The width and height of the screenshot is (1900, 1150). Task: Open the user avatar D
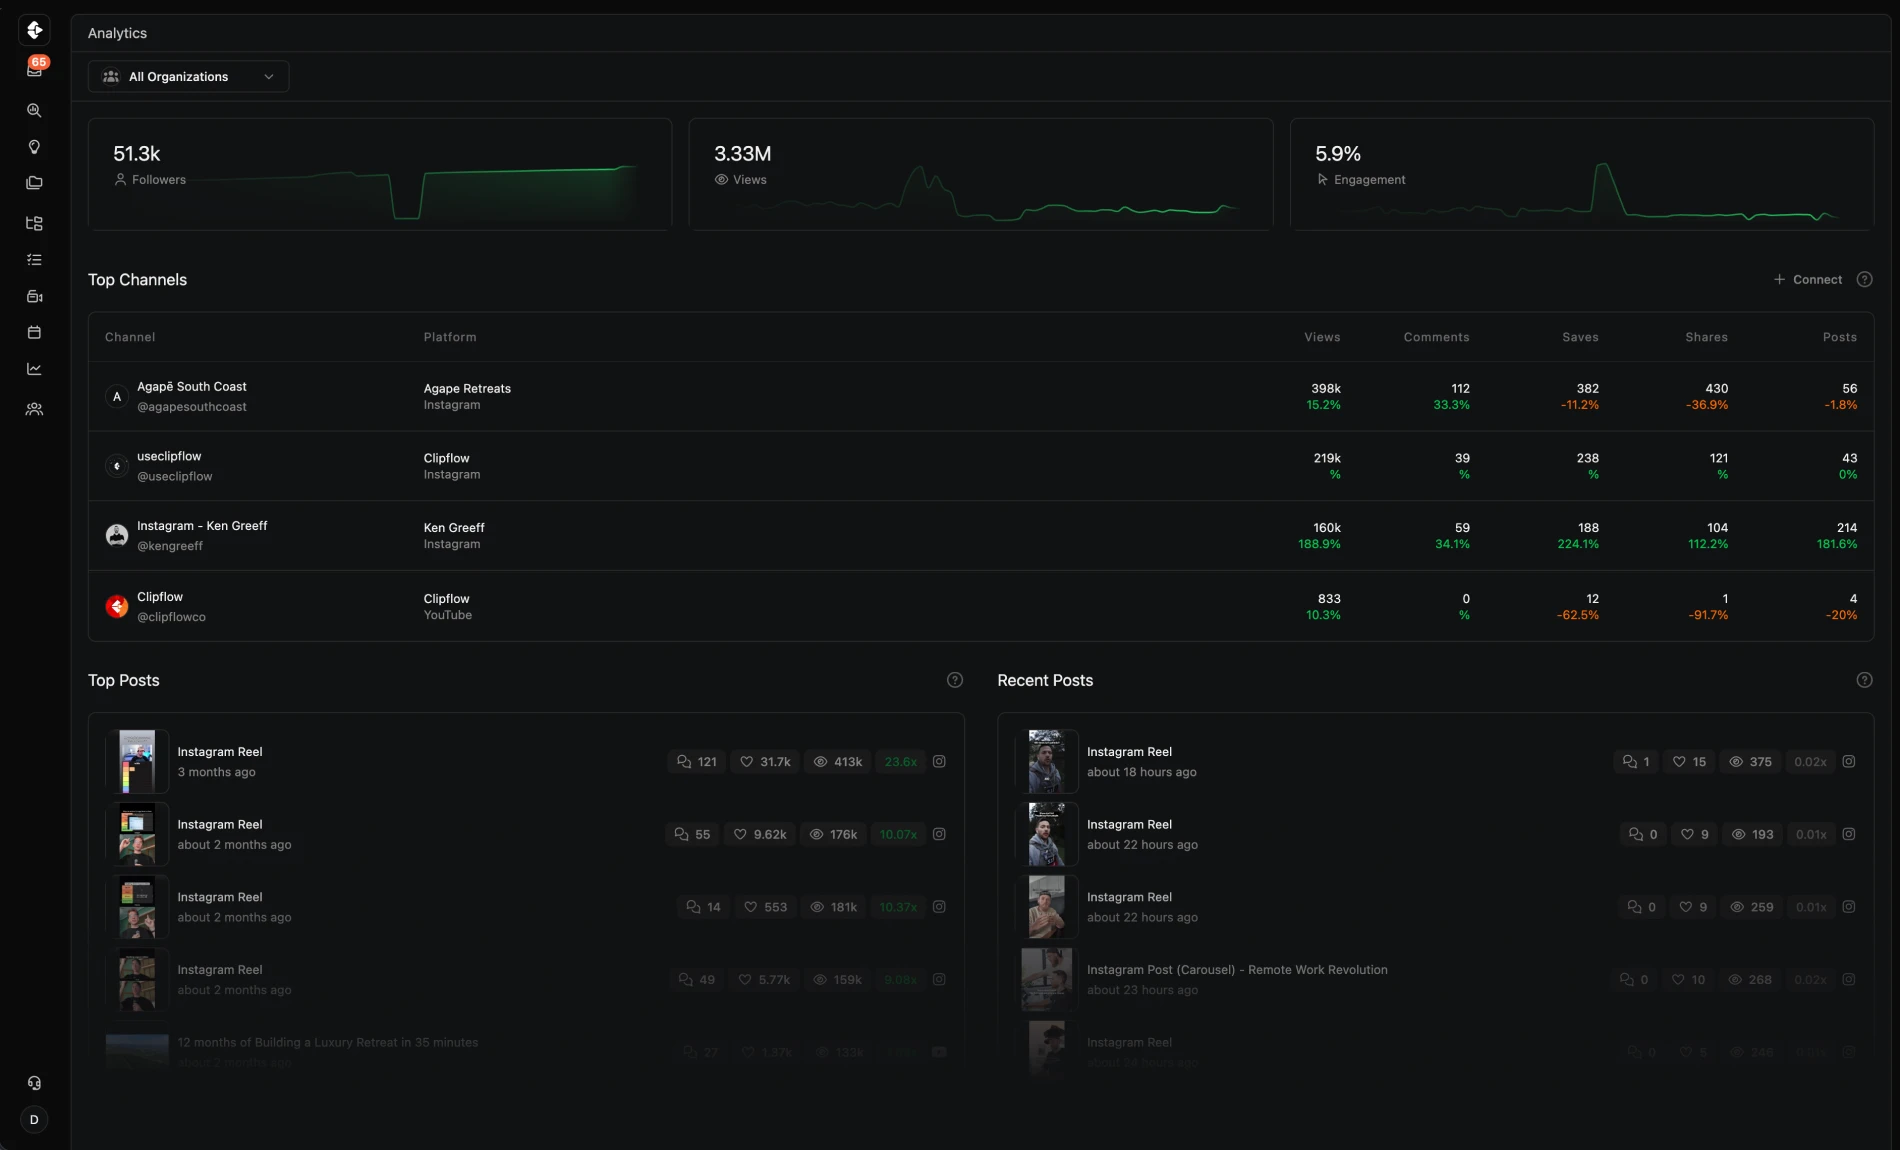tap(34, 1120)
